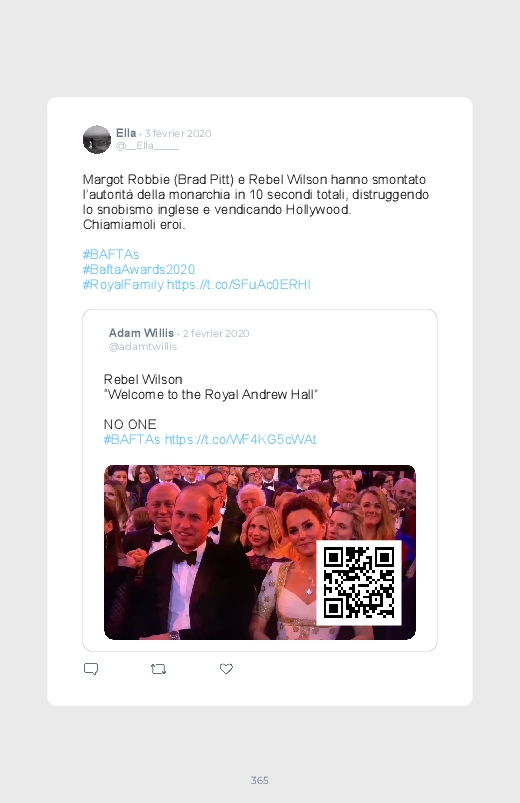Click the @adamtwillis handle
Image resolution: width=520 pixels, height=803 pixels.
point(143,347)
